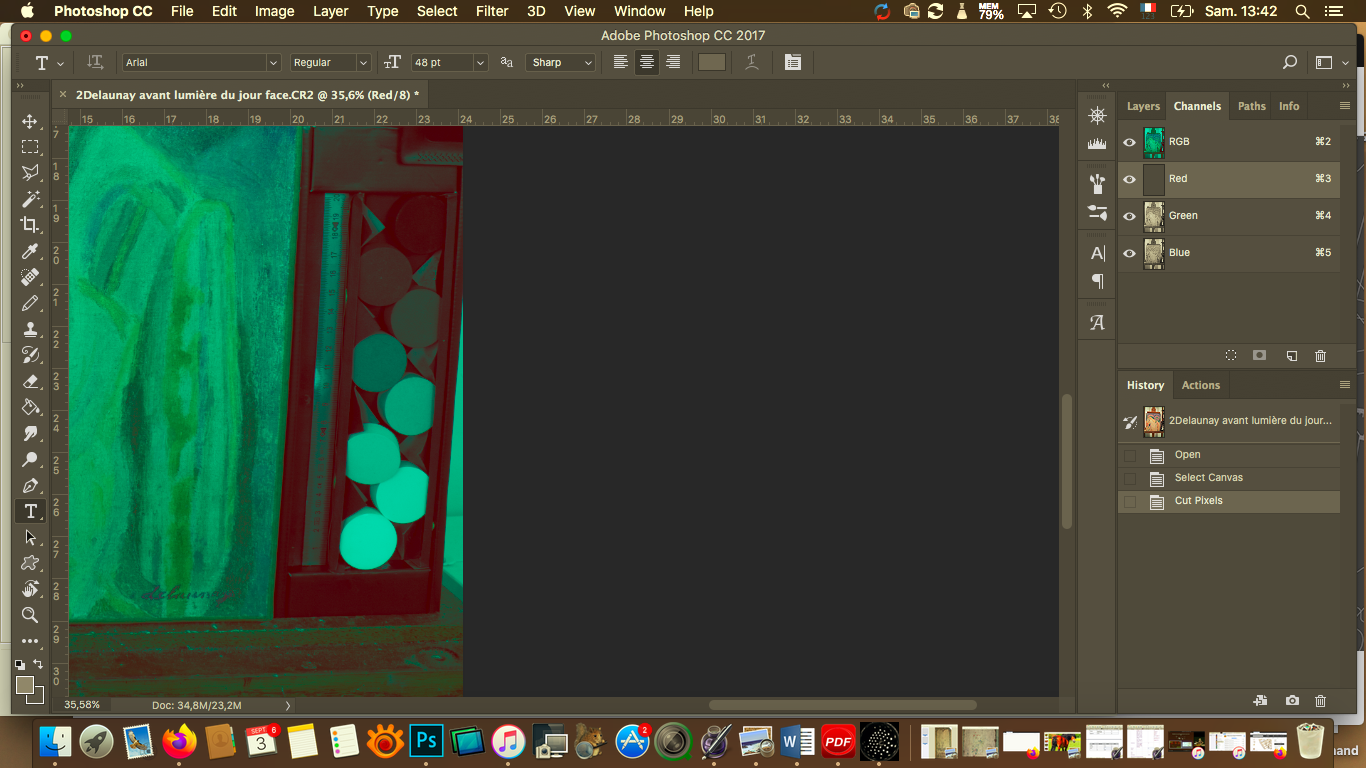Image resolution: width=1366 pixels, height=768 pixels.
Task: Select the Hand tool
Action: click(30, 589)
